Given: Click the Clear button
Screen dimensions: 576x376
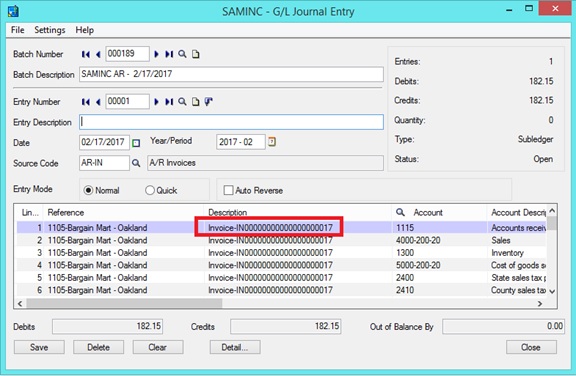Looking at the screenshot, I should click(158, 347).
